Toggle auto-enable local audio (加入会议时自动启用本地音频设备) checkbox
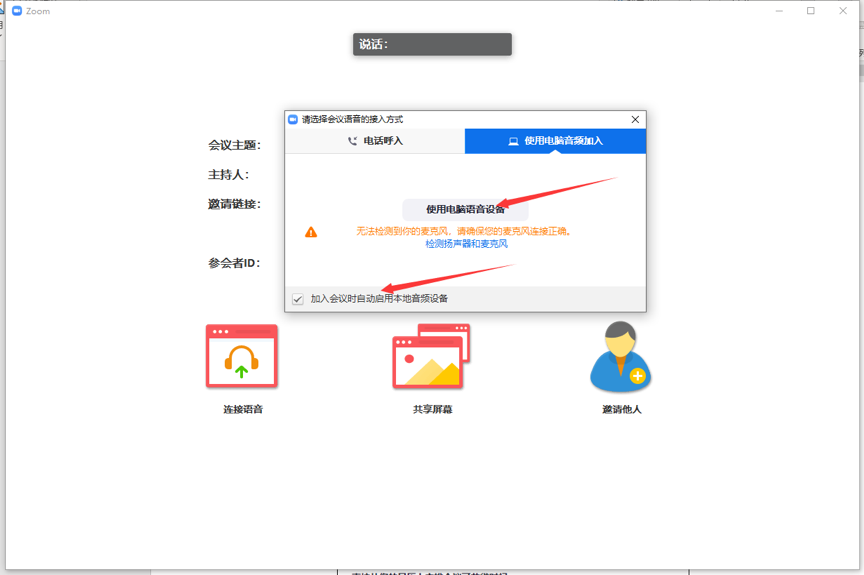The height and width of the screenshot is (575, 864). coord(298,299)
